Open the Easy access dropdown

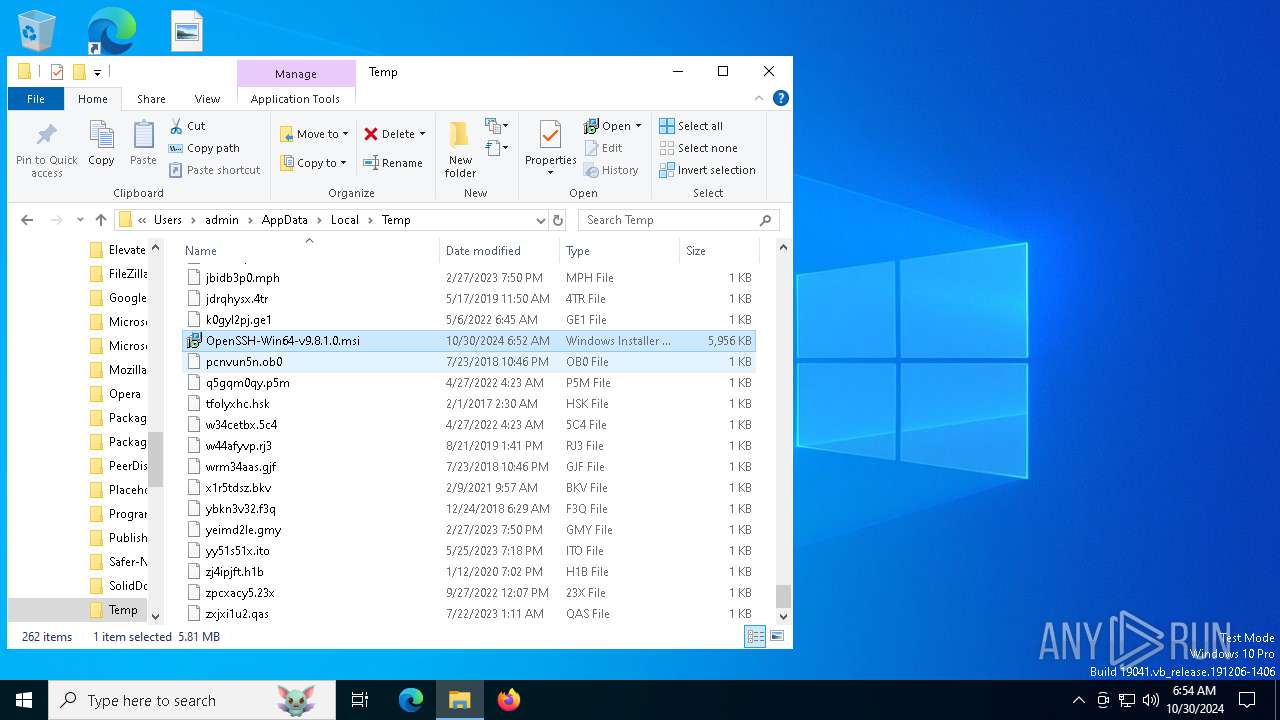click(497, 148)
